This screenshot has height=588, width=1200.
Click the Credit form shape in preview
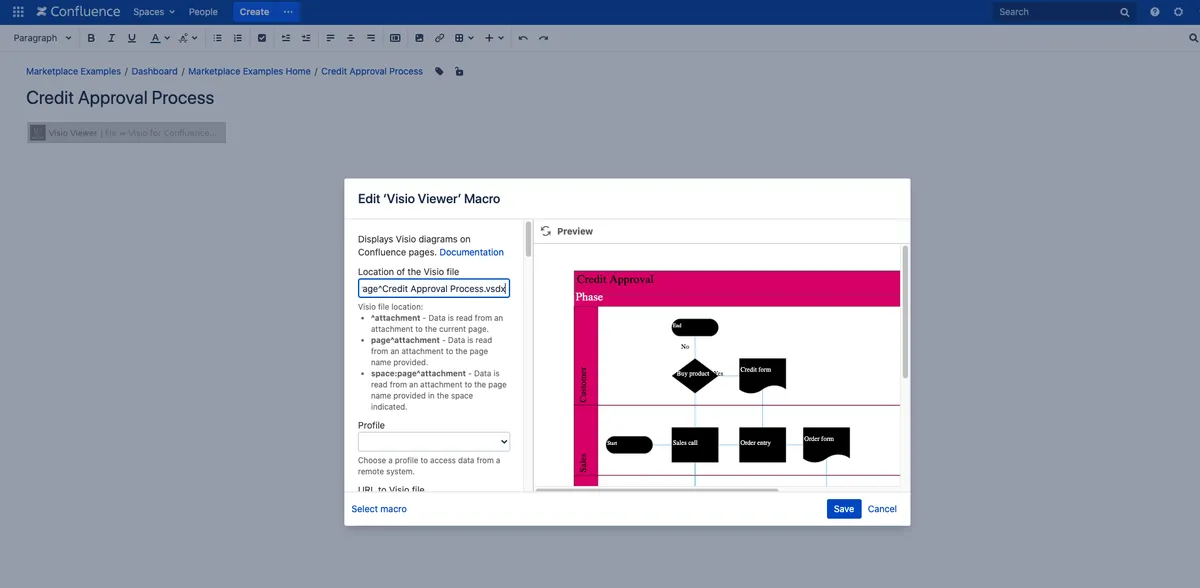tap(763, 374)
